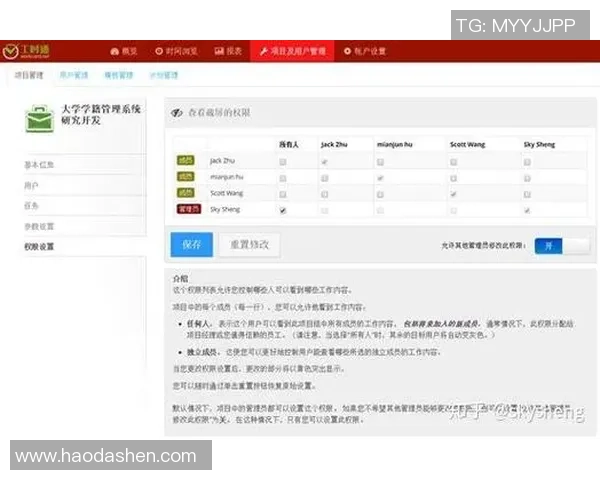Click the 介绍 heading in help panel
This screenshot has height=480, width=600.
(x=180, y=278)
